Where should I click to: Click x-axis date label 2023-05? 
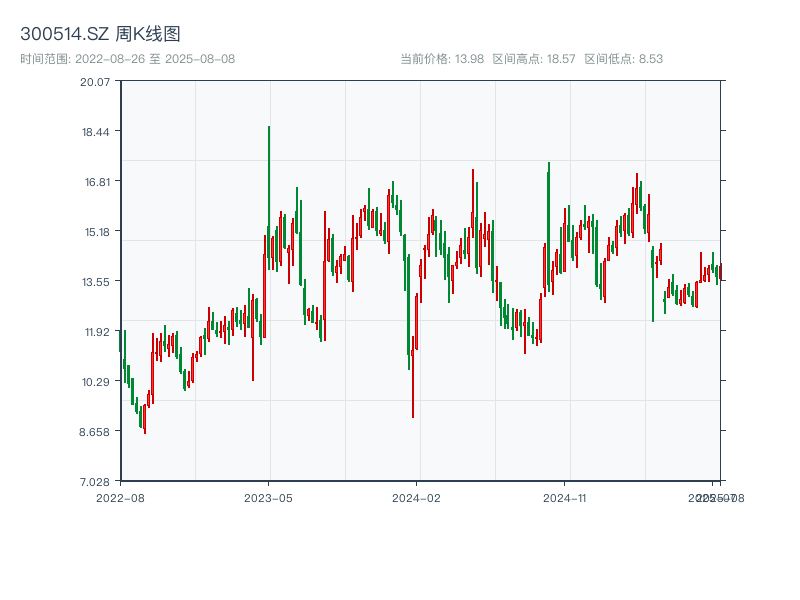(268, 498)
